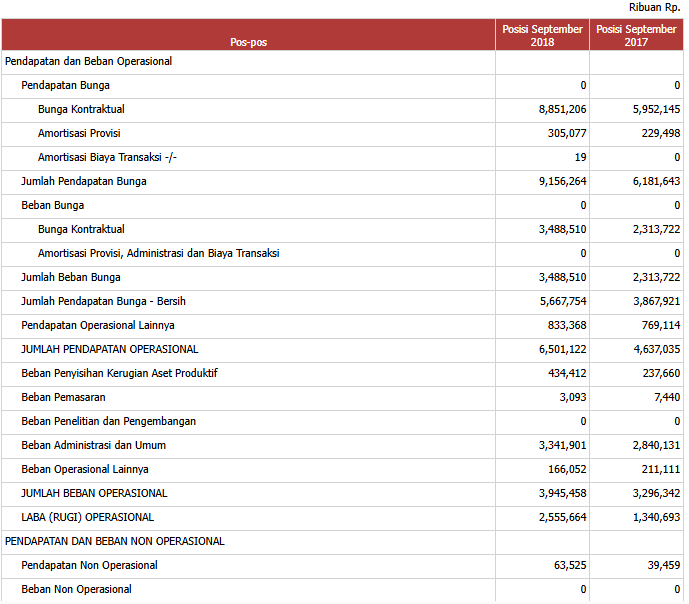Select the 2,555,664 operating profit value
Viewport: 689px width, 604px height.
[x=562, y=517]
